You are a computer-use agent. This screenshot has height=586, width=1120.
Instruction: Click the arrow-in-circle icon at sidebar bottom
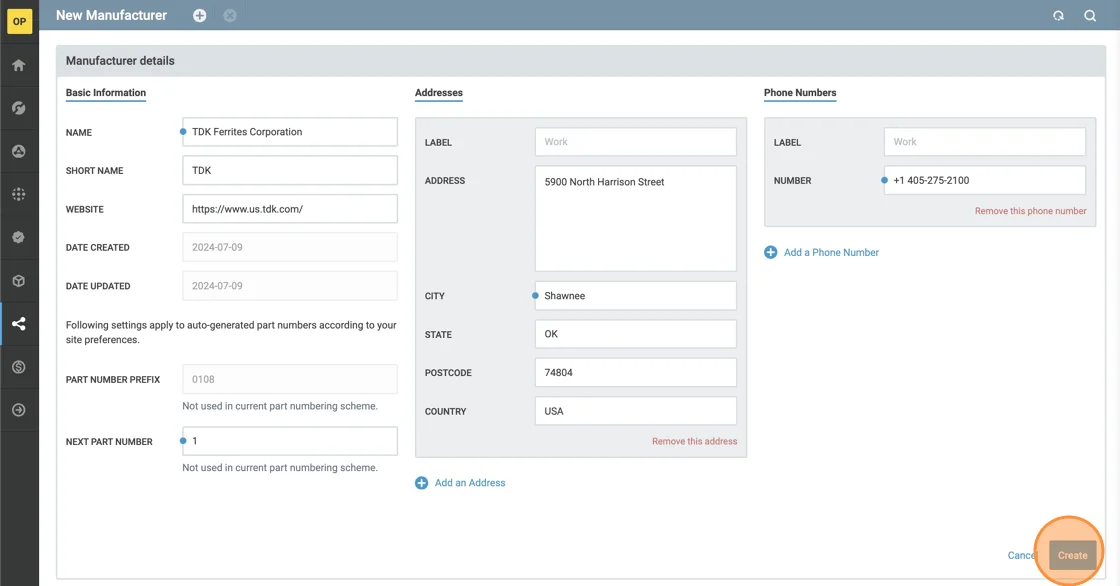(19, 410)
